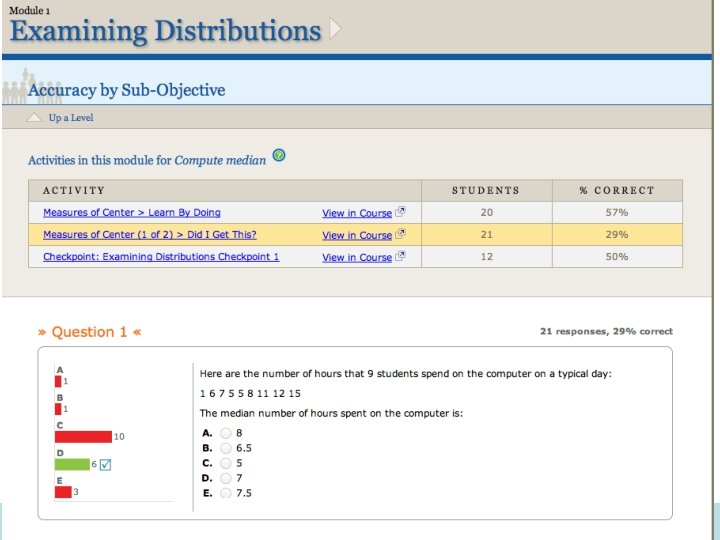Choose answer B, 6.5
Image resolution: width=720 pixels, height=540 pixels.
tap(225, 448)
